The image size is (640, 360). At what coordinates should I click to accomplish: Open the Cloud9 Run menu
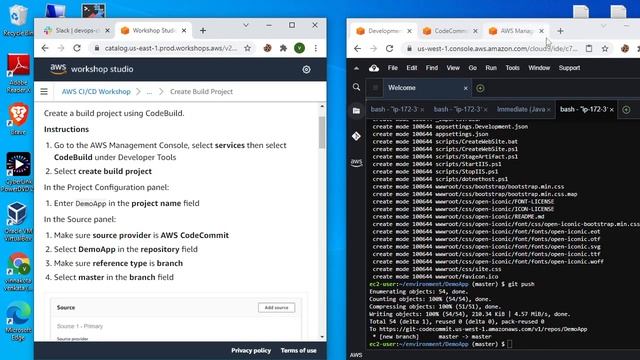(x=491, y=68)
